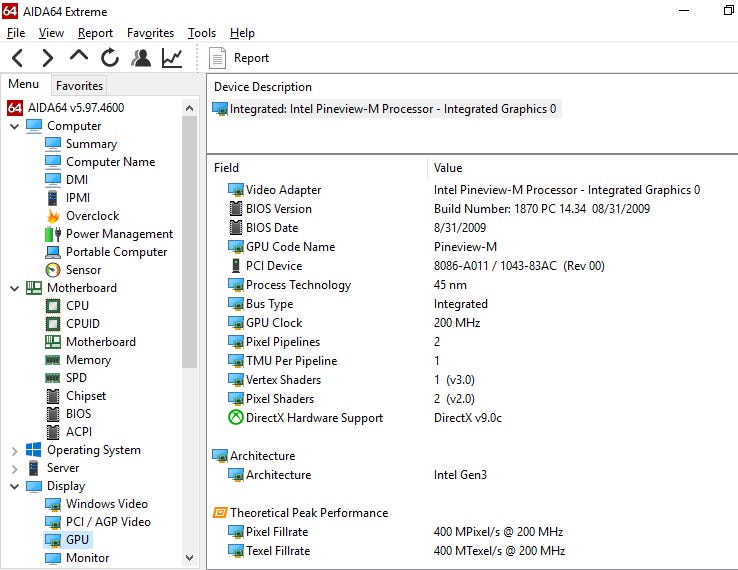This screenshot has width=738, height=570.
Task: Select the IPMI item
Action: point(68,198)
